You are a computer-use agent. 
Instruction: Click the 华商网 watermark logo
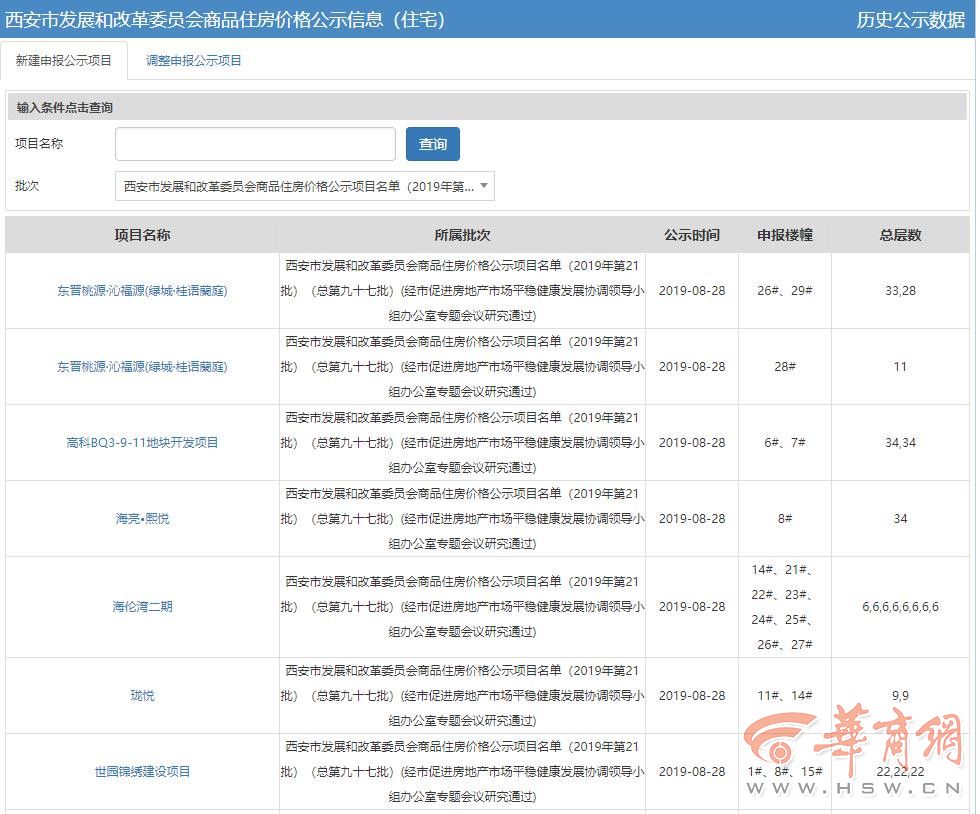click(854, 748)
